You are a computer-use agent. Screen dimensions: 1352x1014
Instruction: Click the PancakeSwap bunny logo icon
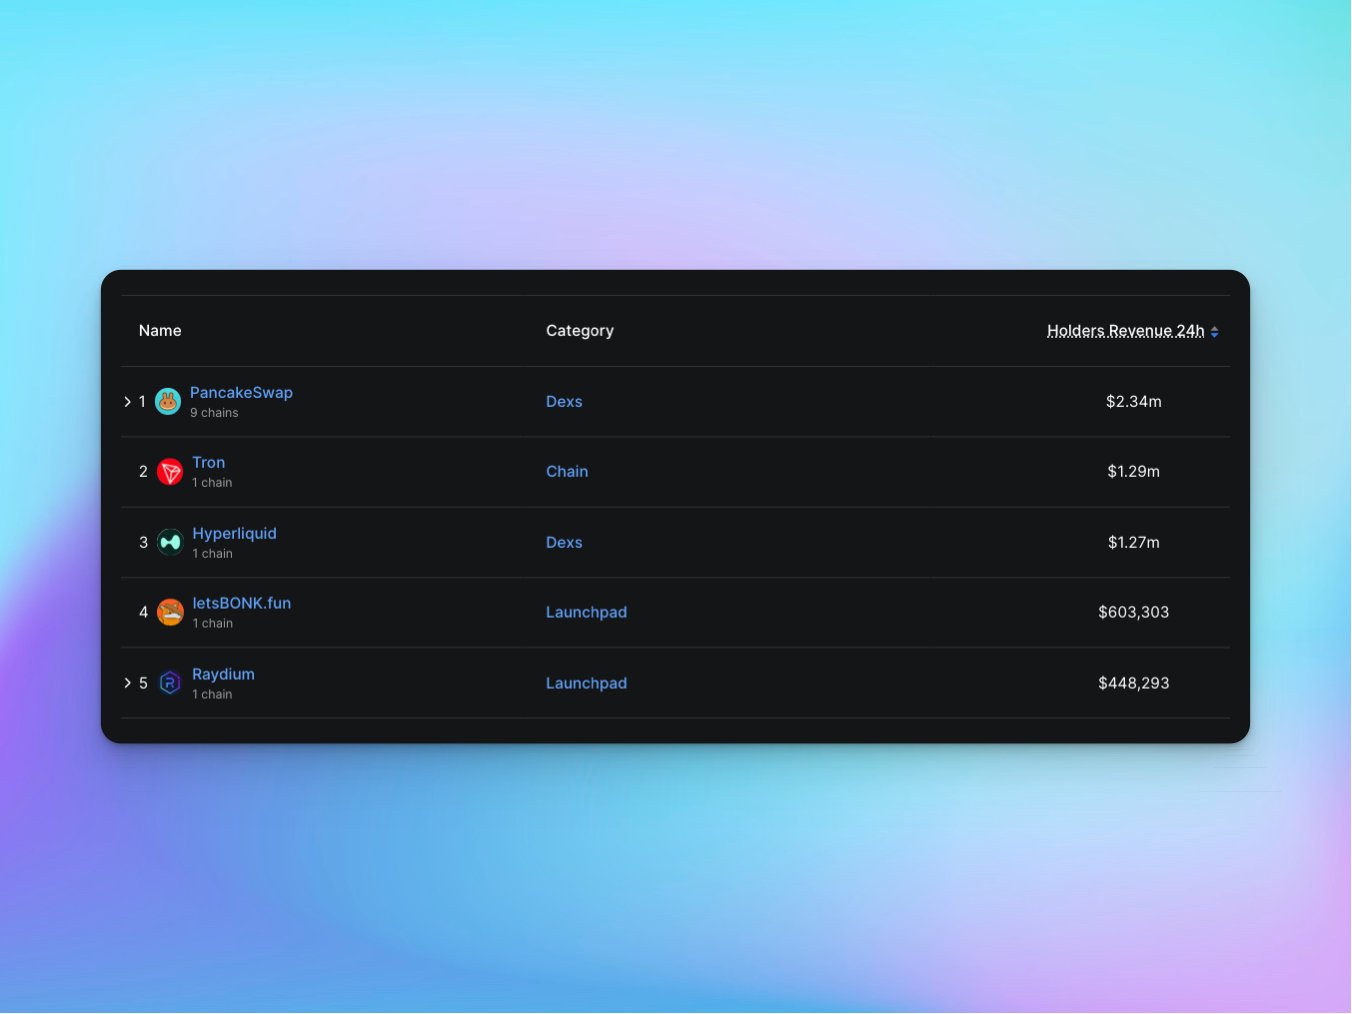[x=168, y=402]
